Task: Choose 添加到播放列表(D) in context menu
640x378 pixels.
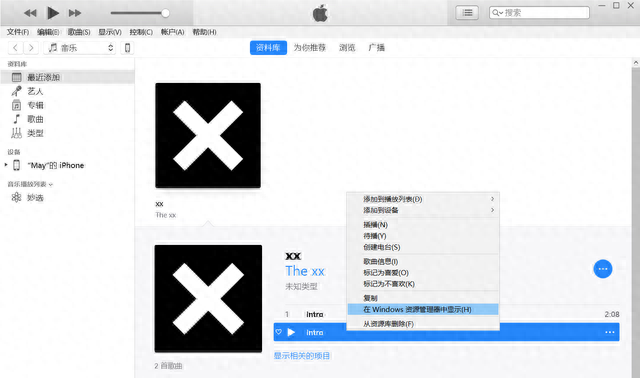Action: click(423, 199)
